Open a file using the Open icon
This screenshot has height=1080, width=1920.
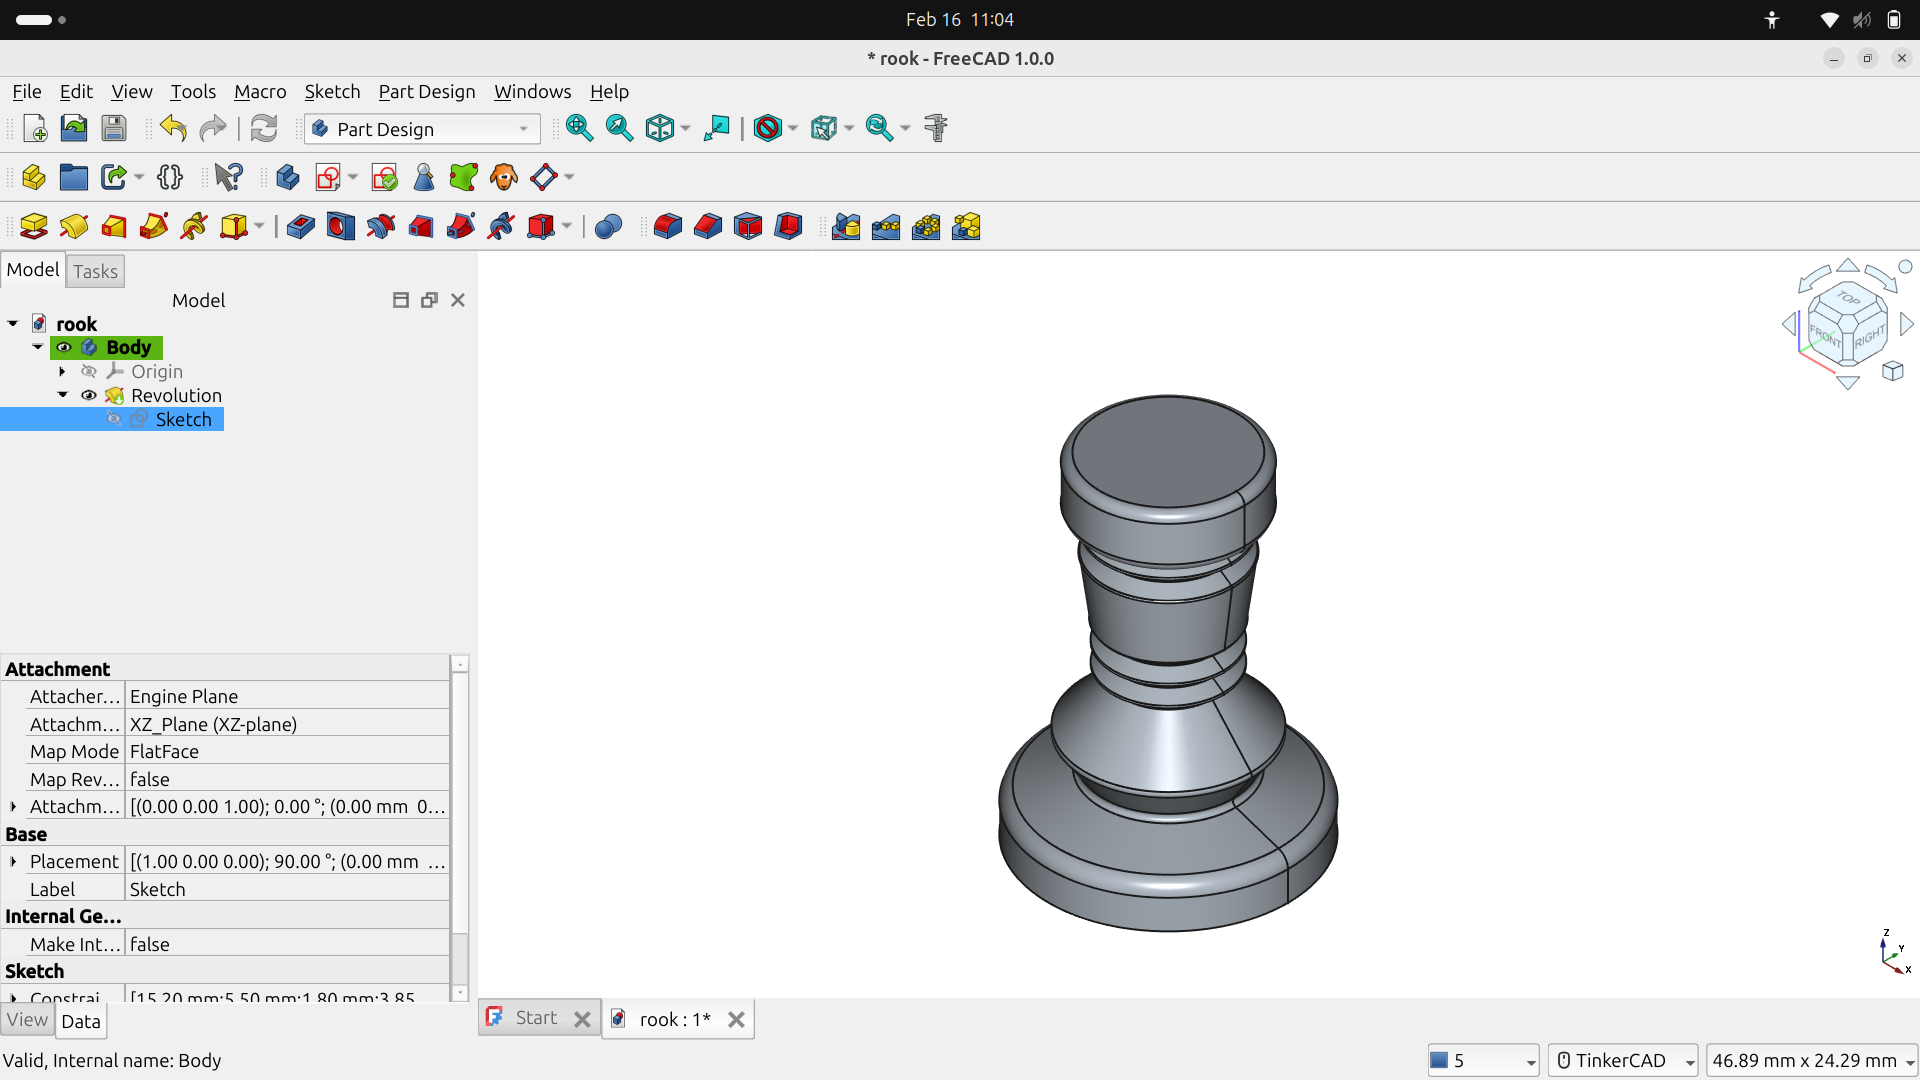(x=74, y=128)
